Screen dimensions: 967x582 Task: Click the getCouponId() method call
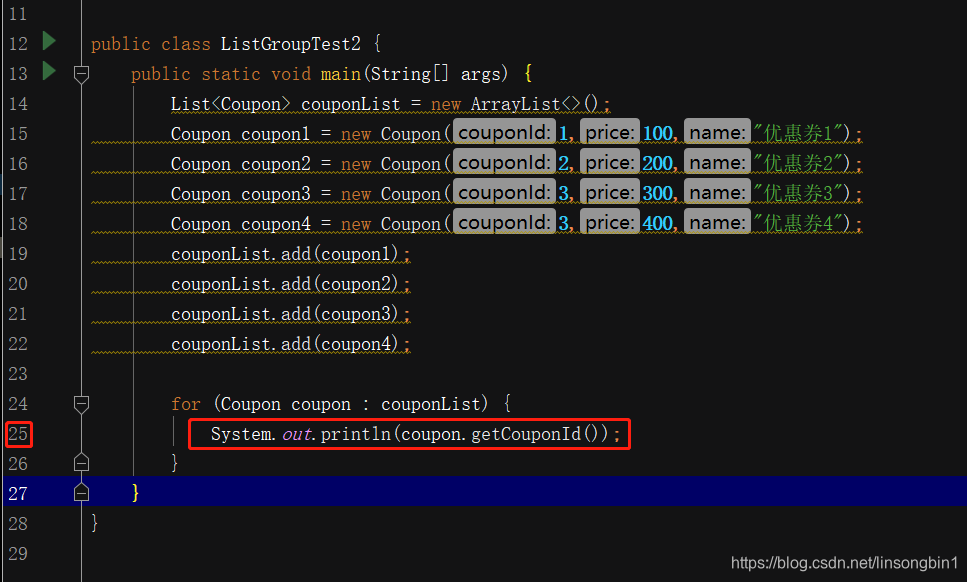pos(535,434)
